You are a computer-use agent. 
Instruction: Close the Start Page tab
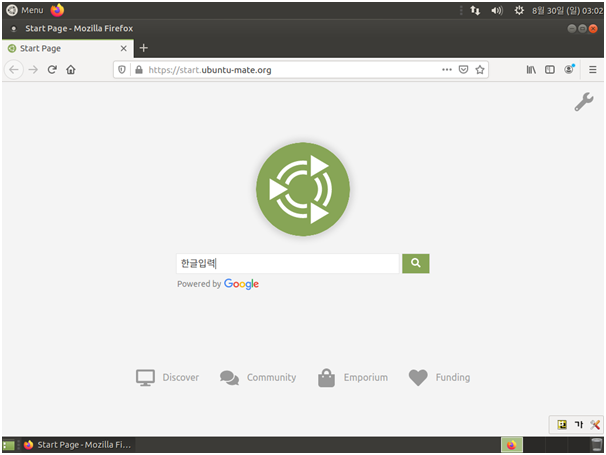tap(123, 48)
